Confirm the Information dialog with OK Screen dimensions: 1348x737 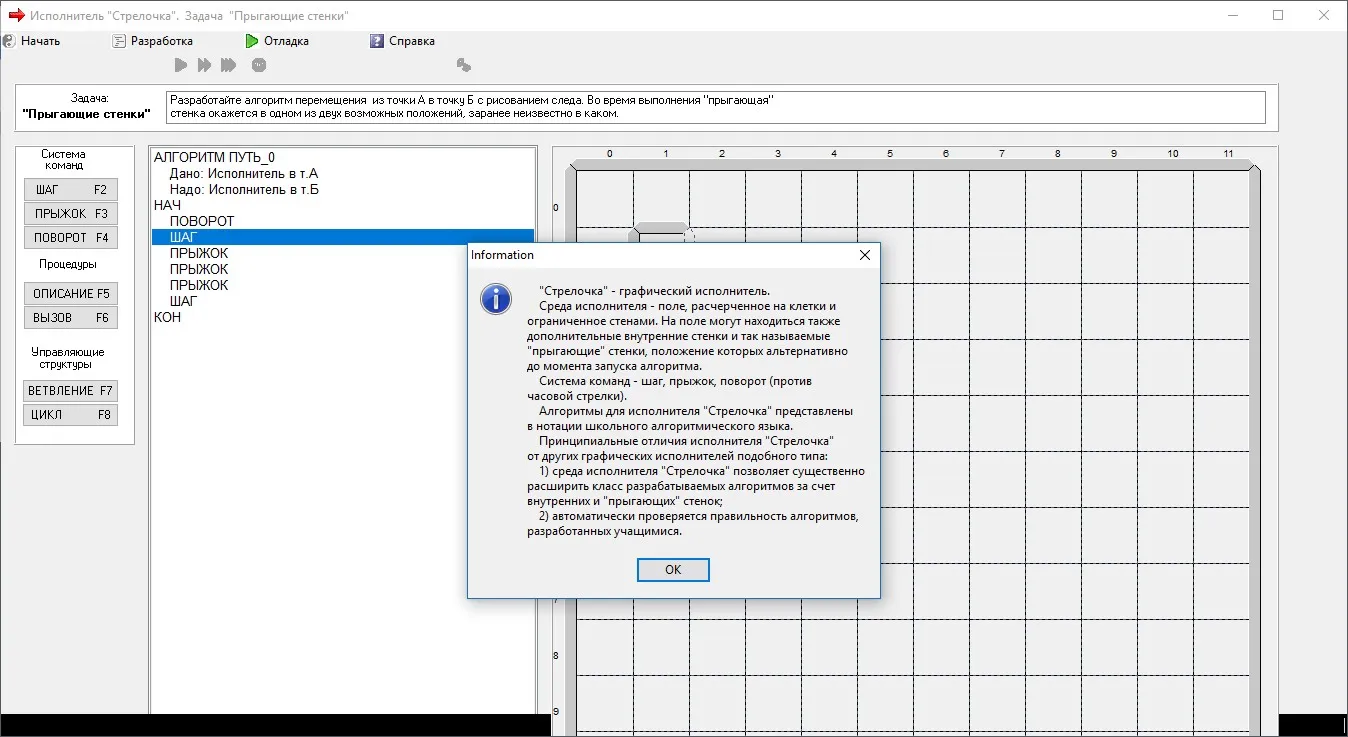pyautogui.click(x=673, y=569)
